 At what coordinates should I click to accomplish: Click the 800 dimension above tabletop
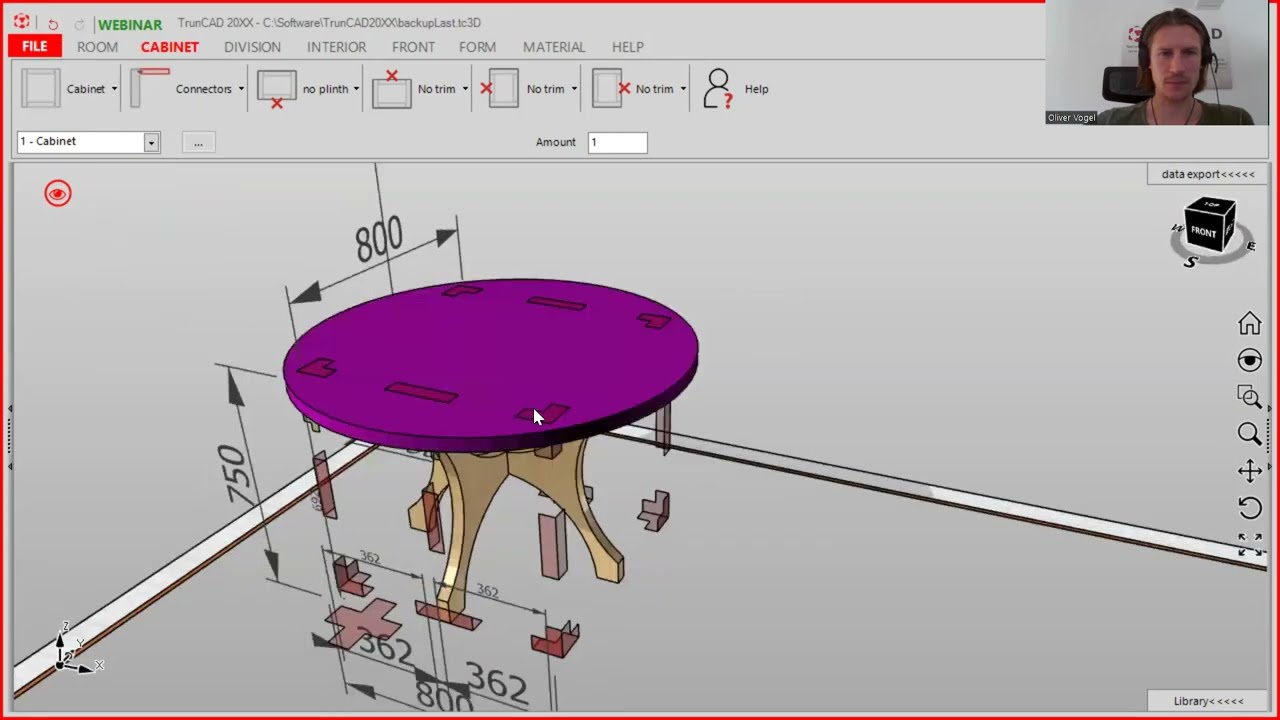click(380, 239)
